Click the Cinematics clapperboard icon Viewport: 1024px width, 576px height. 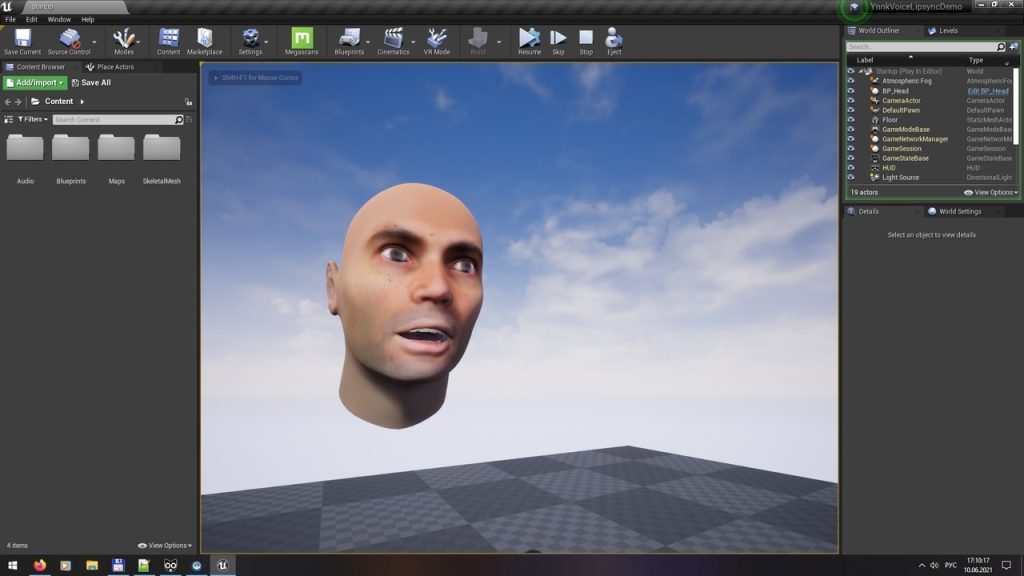[393, 39]
